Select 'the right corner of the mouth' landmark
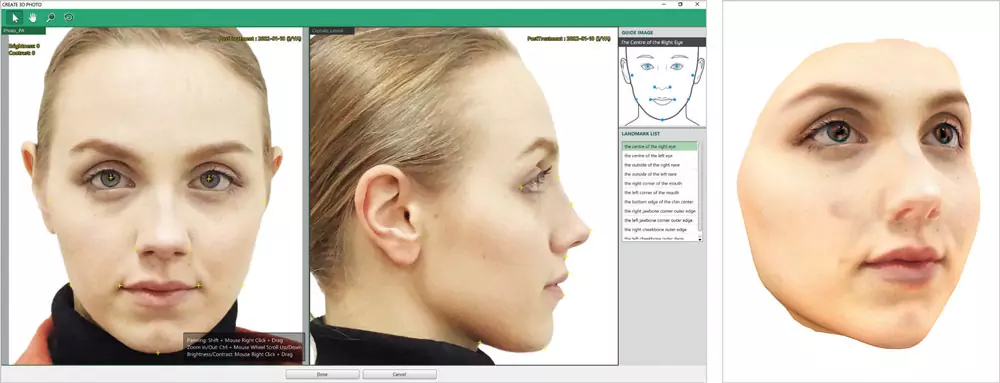 click(660, 184)
